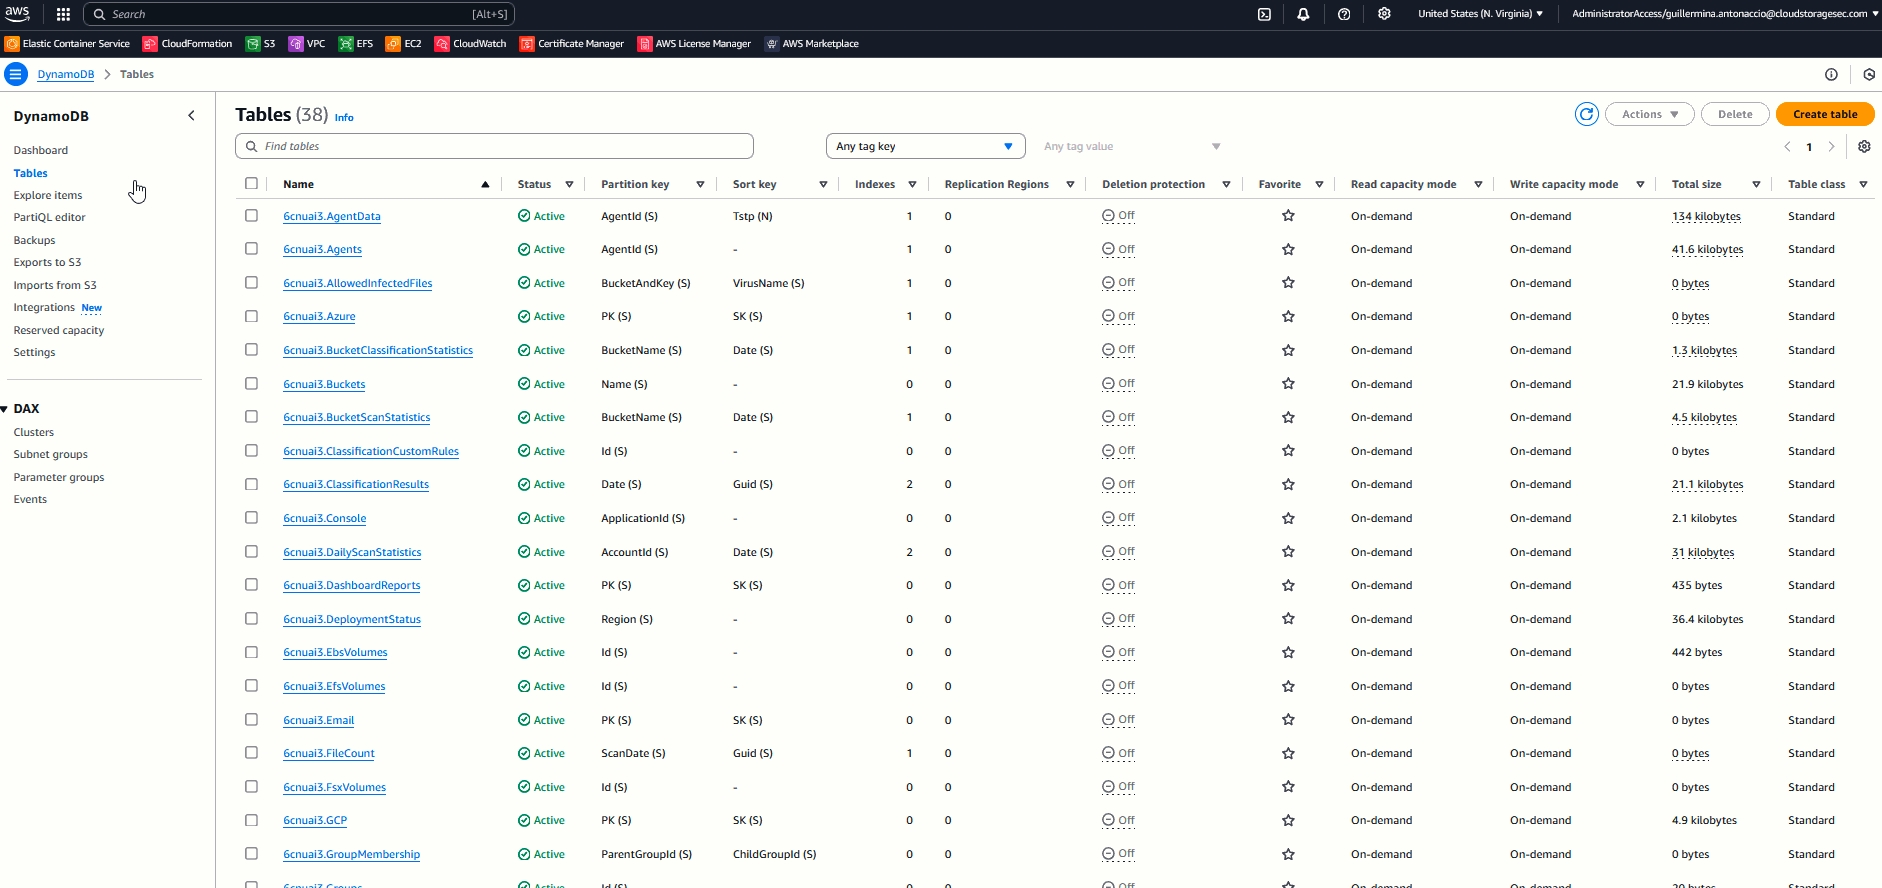The image size is (1882, 888).
Task: Favorite the 6cnuai3.AgentData table
Action: pyautogui.click(x=1288, y=216)
